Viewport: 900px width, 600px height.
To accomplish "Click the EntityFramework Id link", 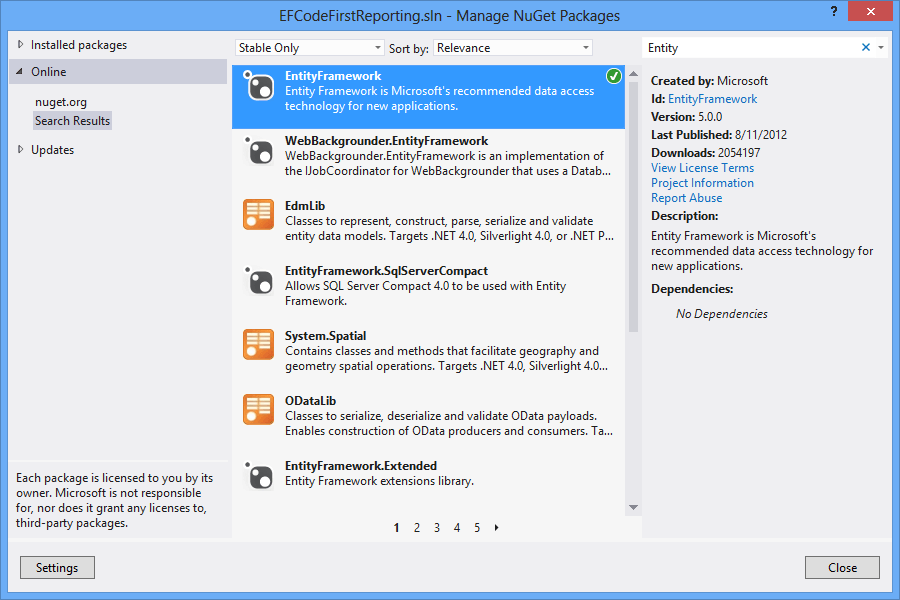I will point(712,99).
